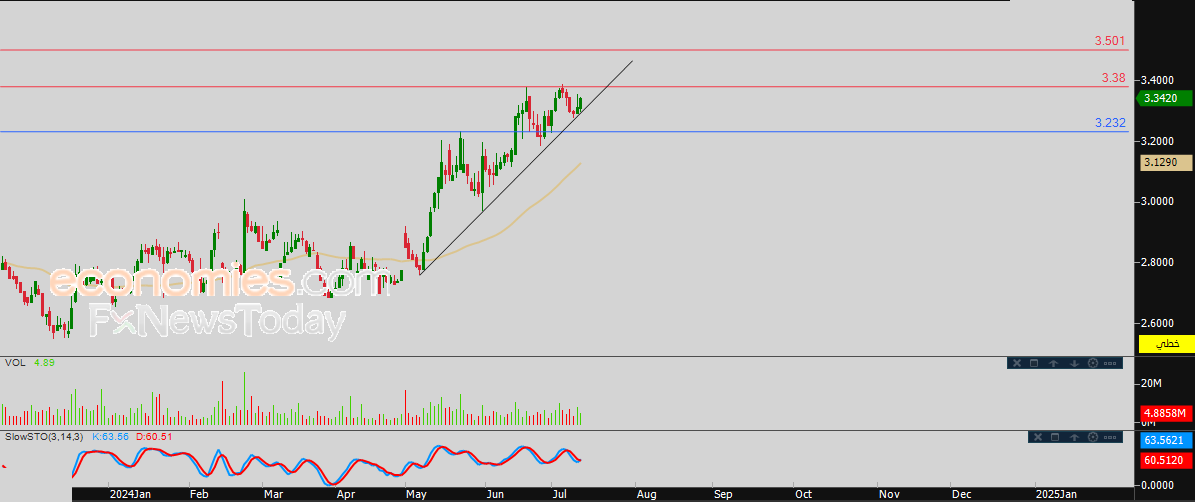
Task: Click the 60.5120 stochastic D tag
Action: point(1165,460)
